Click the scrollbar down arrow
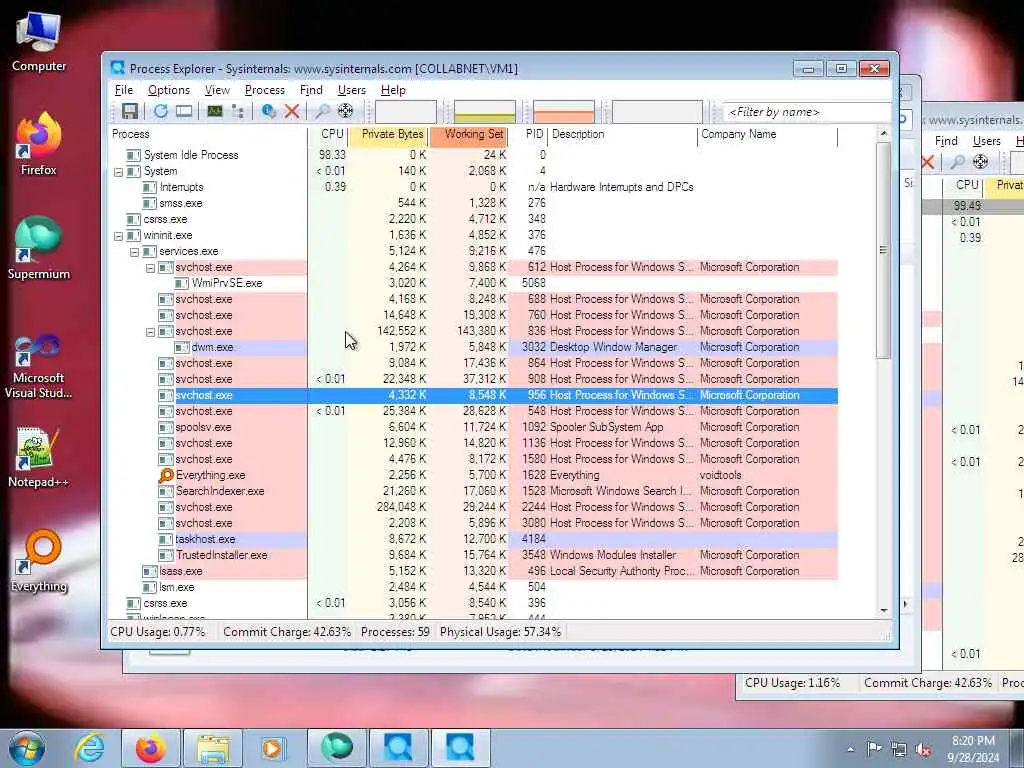Screen dimensions: 1024x768 pyautogui.click(x=884, y=611)
